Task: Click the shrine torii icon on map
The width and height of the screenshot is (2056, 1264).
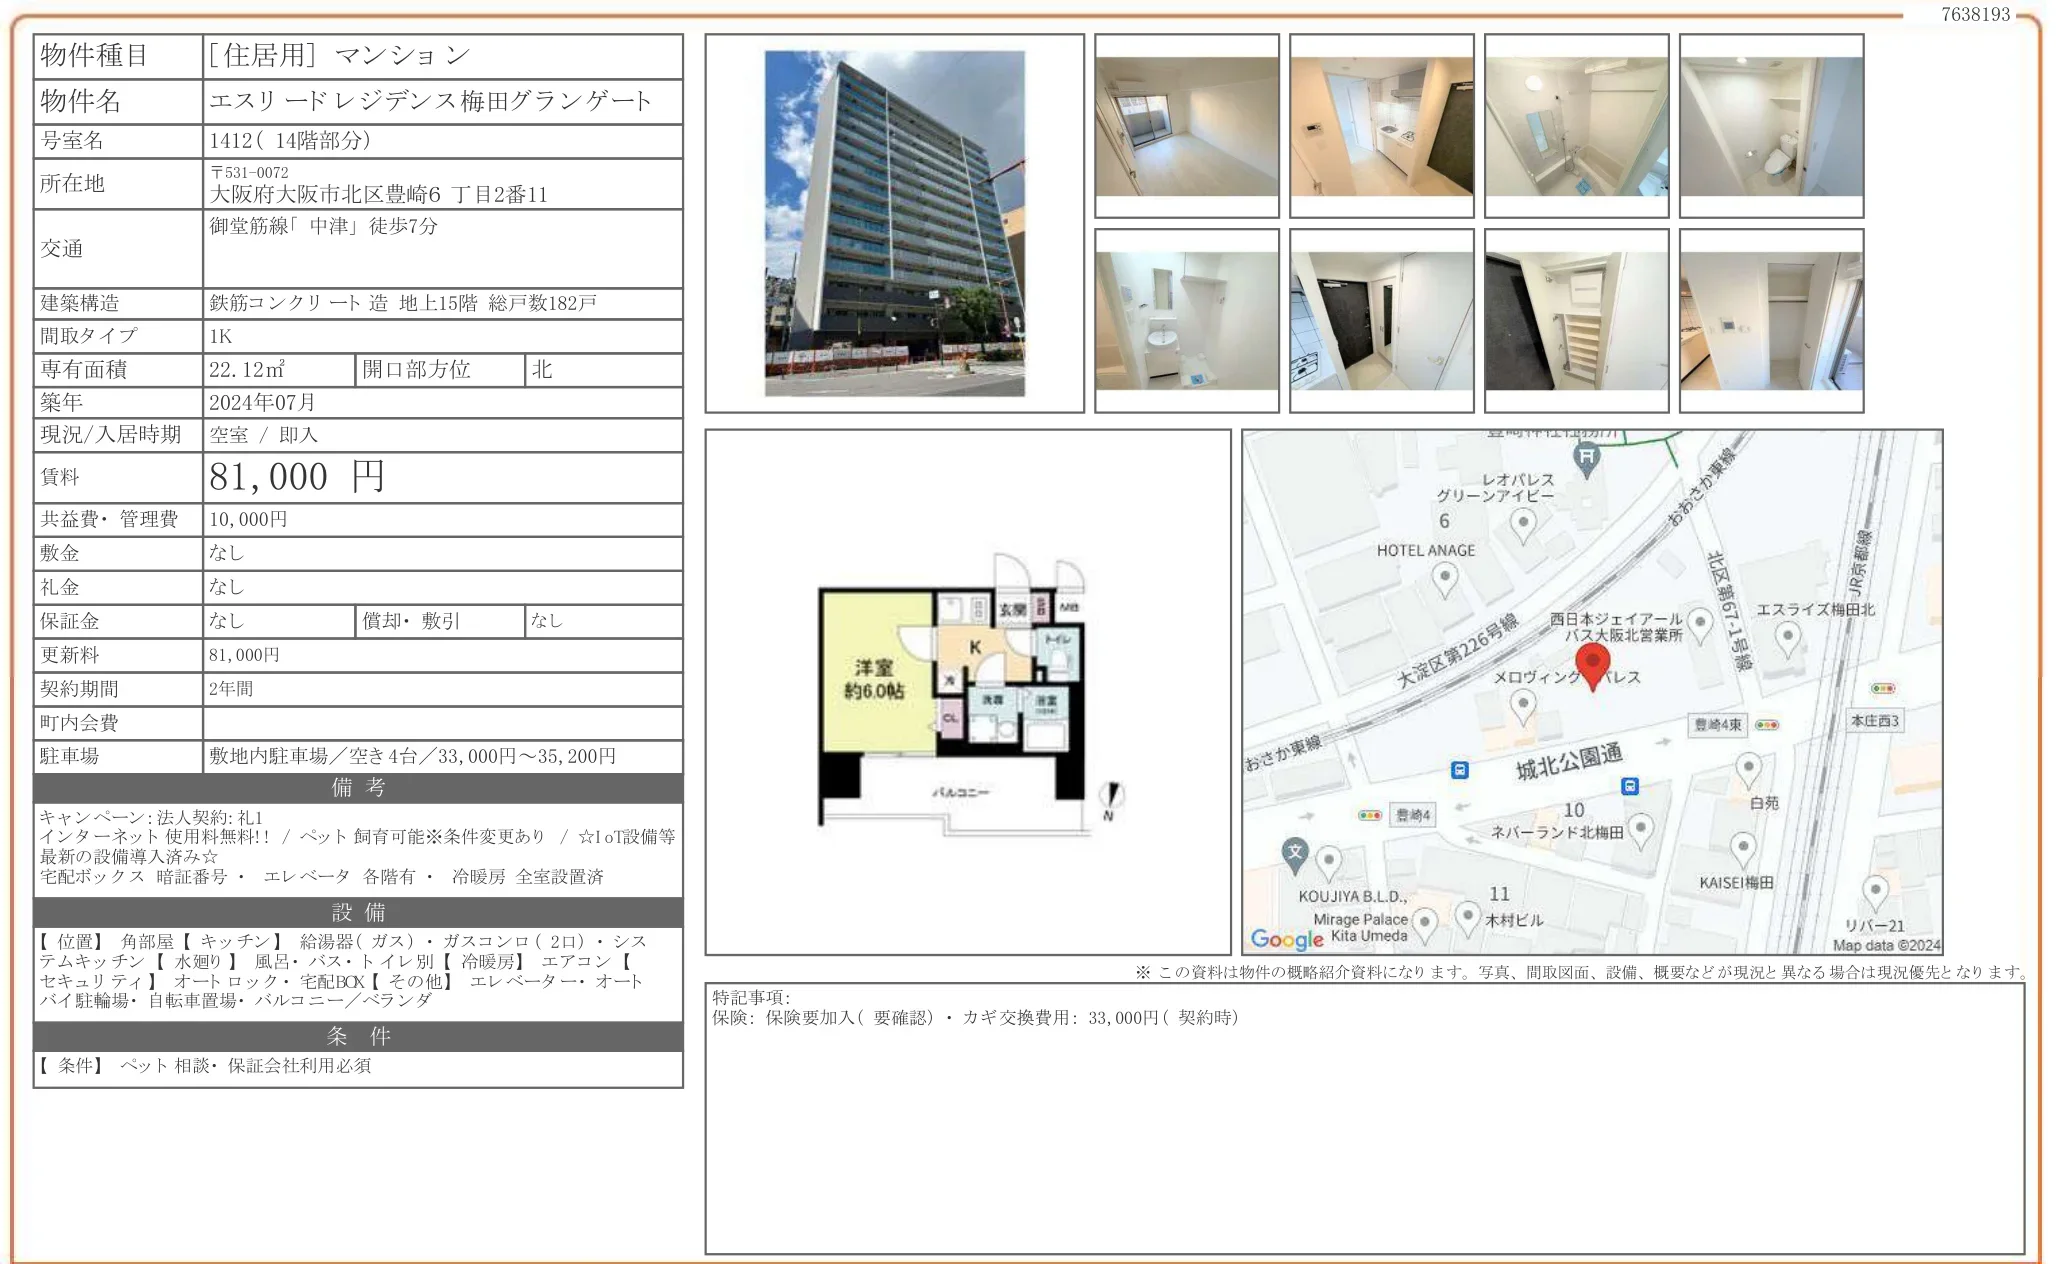Action: click(x=1586, y=458)
